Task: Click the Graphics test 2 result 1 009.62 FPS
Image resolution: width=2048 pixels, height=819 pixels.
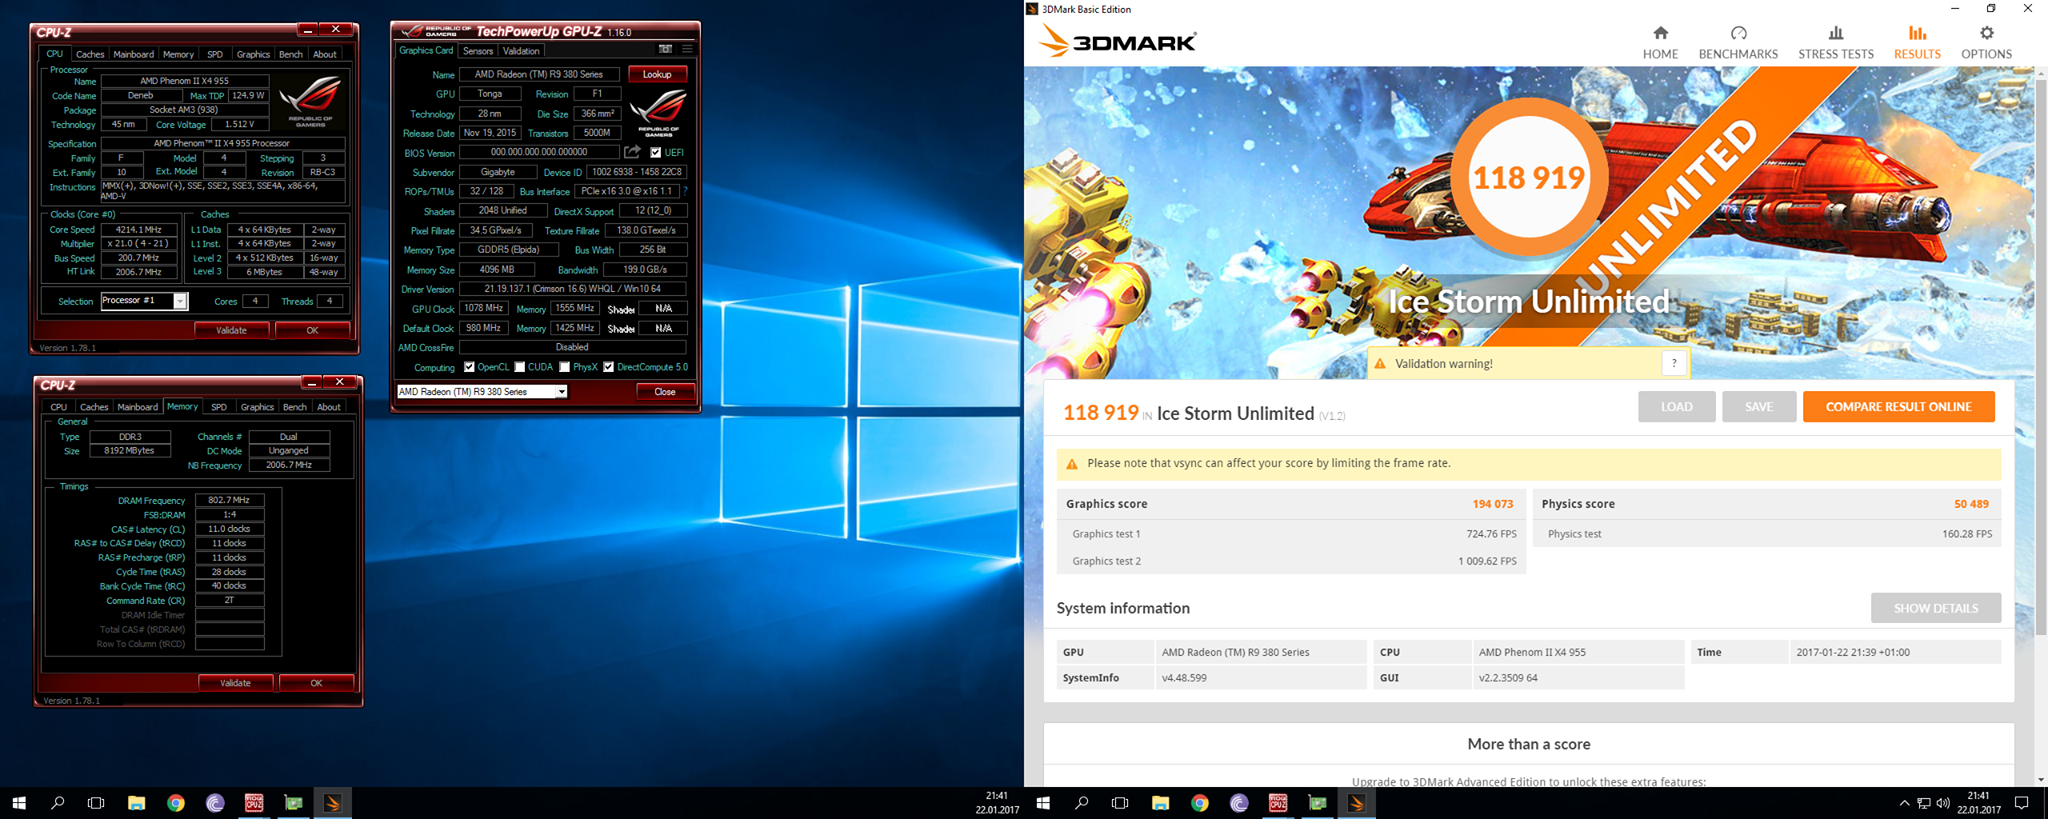Action: pyautogui.click(x=1487, y=561)
